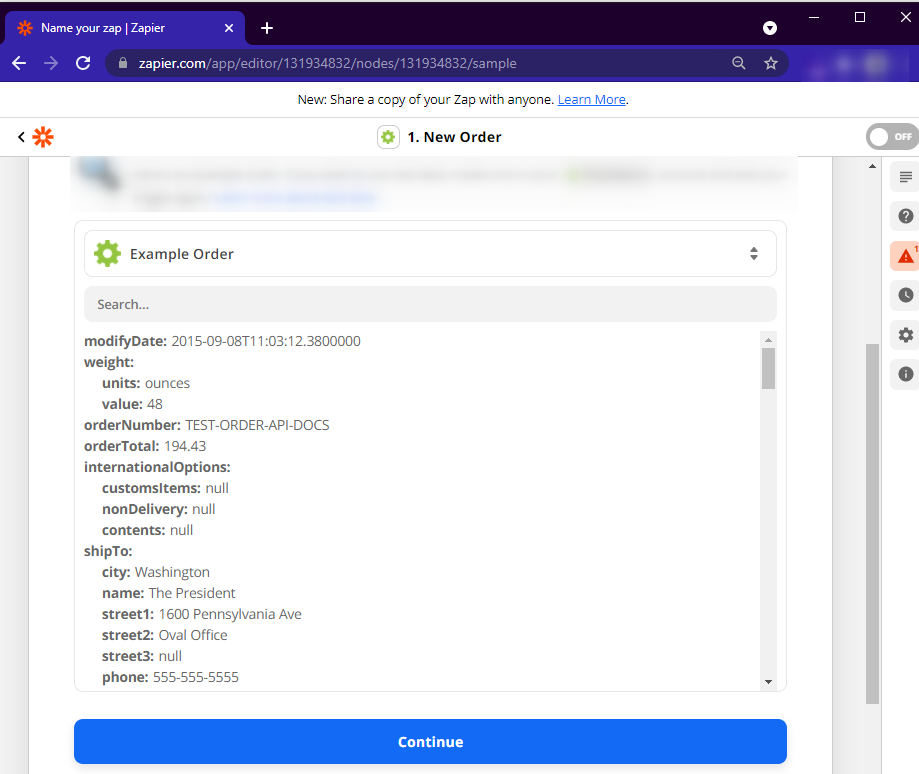Click the Example Order up-down arrows
This screenshot has height=774, width=919.
coord(754,254)
